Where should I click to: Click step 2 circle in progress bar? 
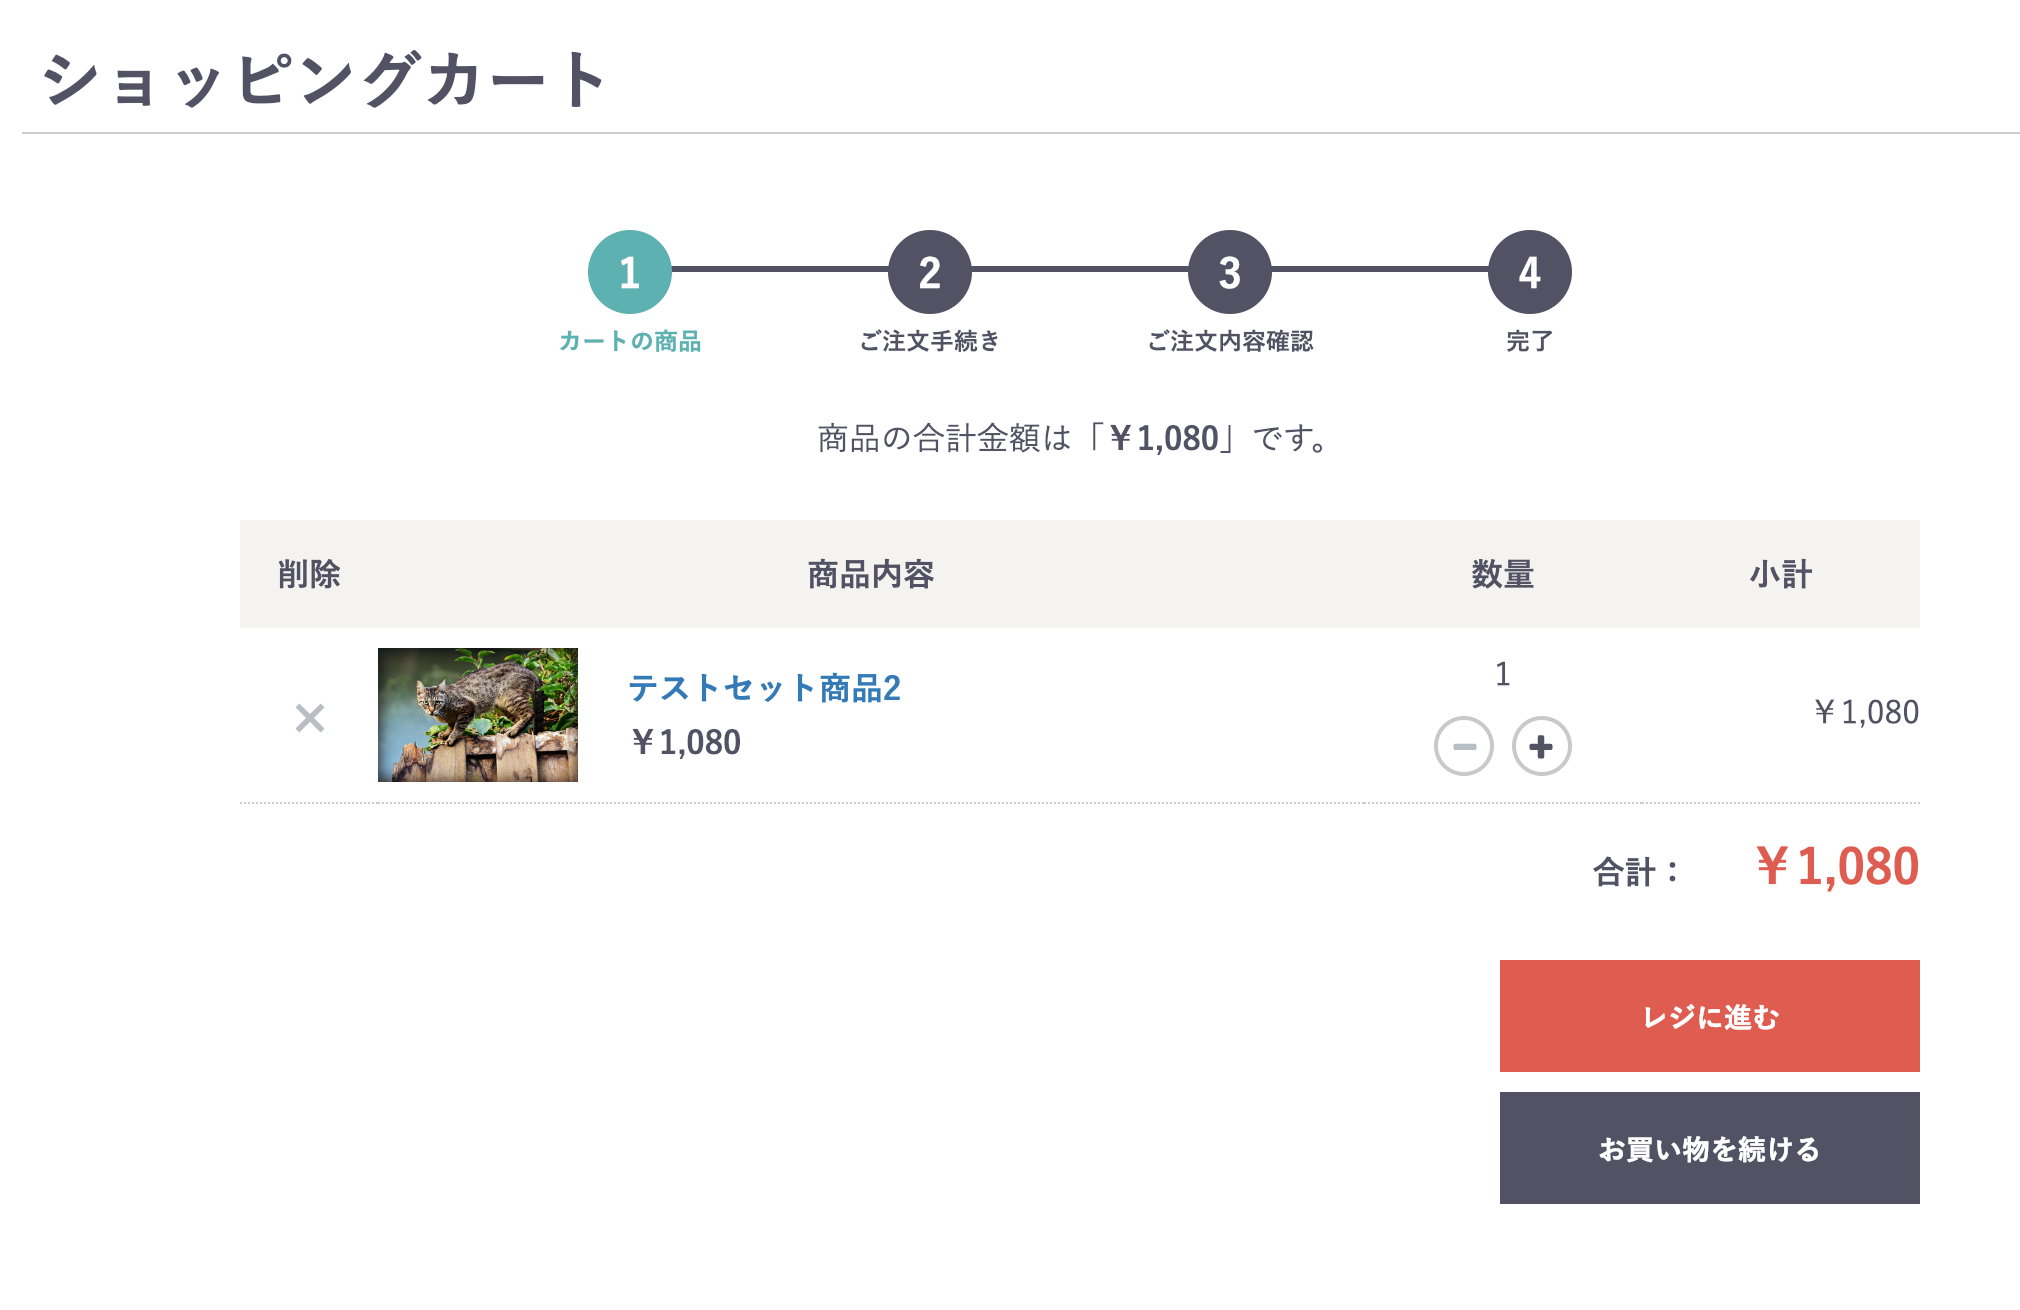pyautogui.click(x=930, y=272)
